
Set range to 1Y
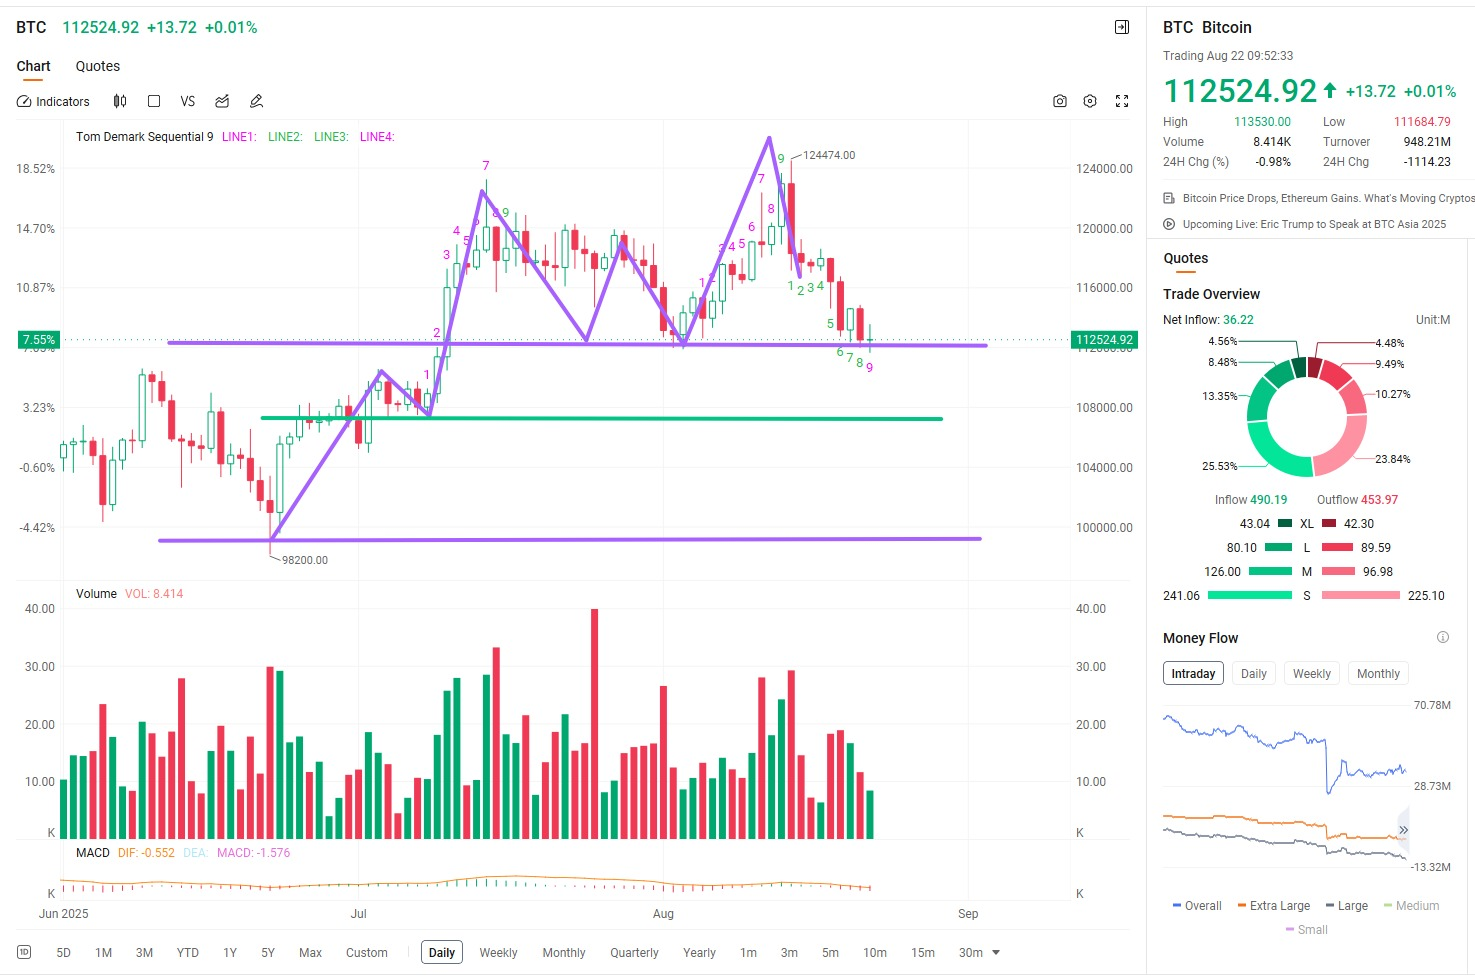click(x=230, y=952)
